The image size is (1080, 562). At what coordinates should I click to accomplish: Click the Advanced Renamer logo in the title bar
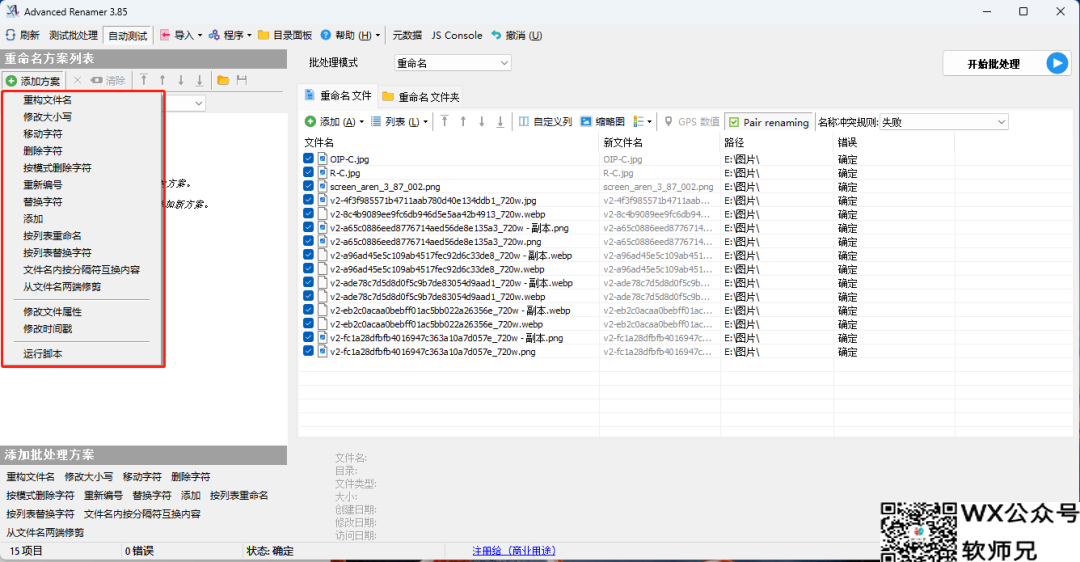pyautogui.click(x=12, y=11)
